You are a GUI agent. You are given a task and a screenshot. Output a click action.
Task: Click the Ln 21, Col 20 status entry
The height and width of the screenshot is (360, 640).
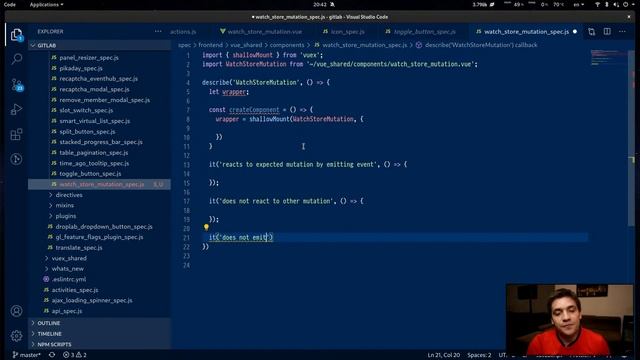444,355
